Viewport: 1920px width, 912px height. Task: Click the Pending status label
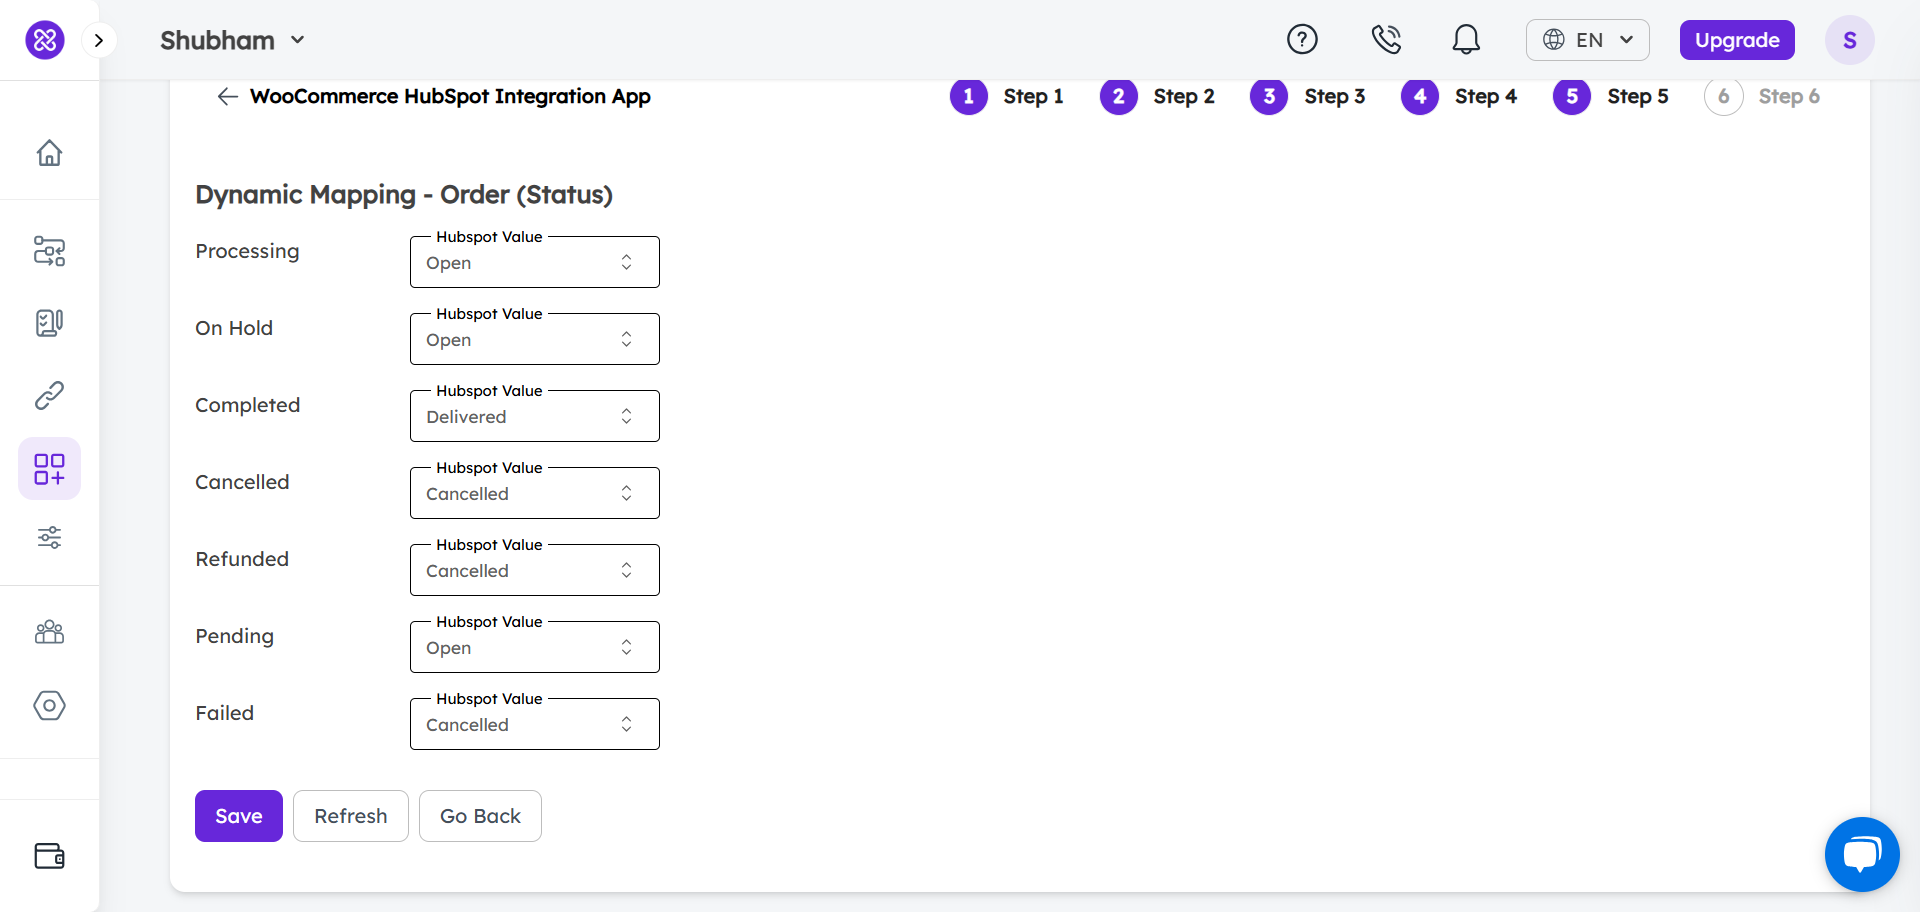coord(235,636)
